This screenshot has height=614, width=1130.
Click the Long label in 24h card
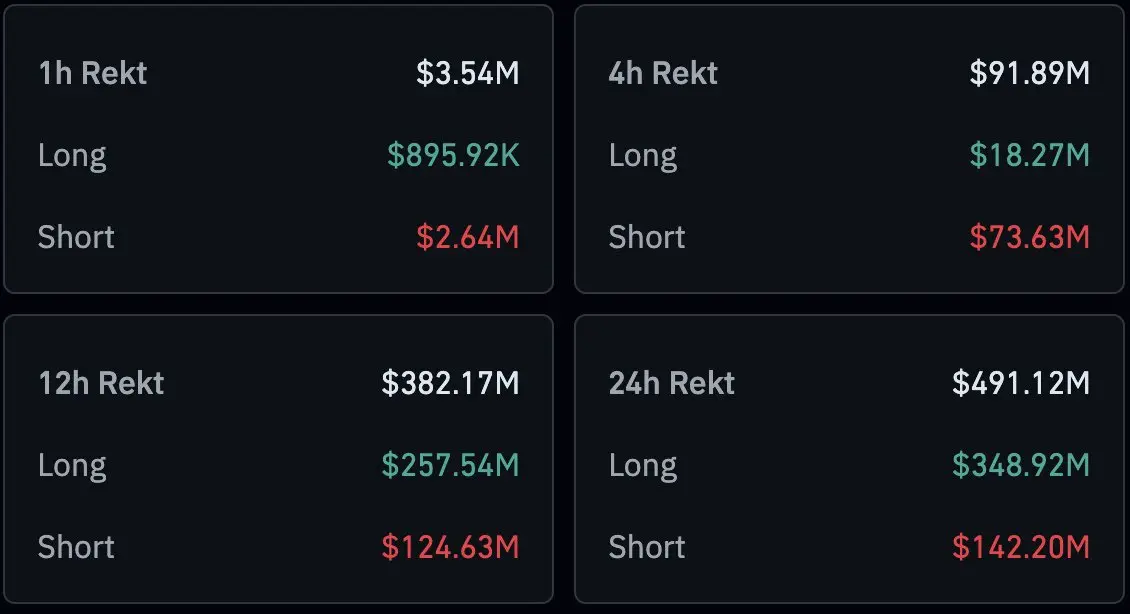pyautogui.click(x=643, y=467)
